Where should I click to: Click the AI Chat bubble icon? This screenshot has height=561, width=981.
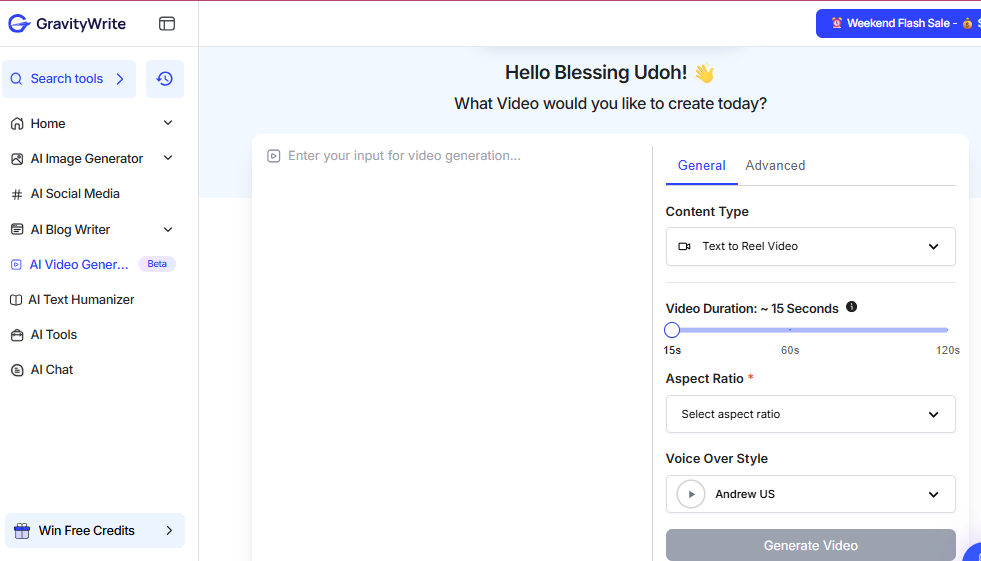(x=17, y=370)
